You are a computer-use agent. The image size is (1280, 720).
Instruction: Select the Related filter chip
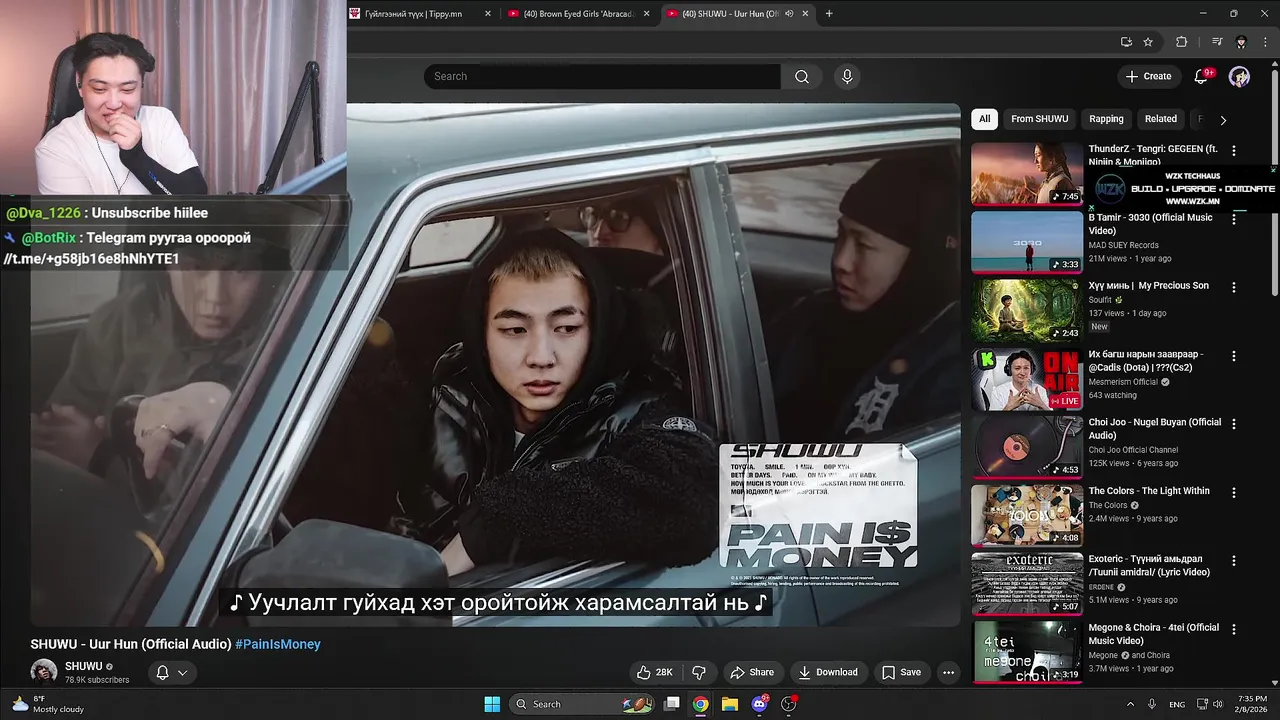tap(1160, 119)
